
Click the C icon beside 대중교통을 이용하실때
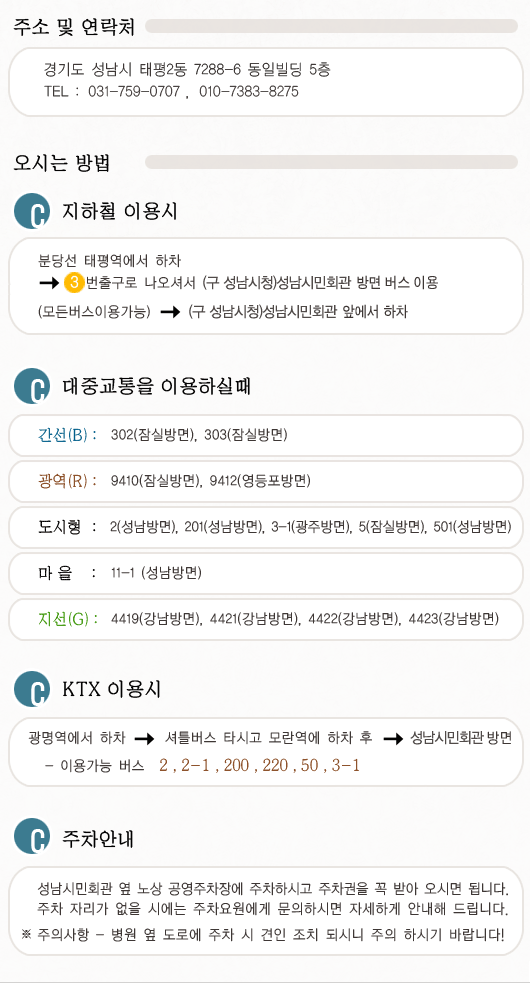(32, 386)
